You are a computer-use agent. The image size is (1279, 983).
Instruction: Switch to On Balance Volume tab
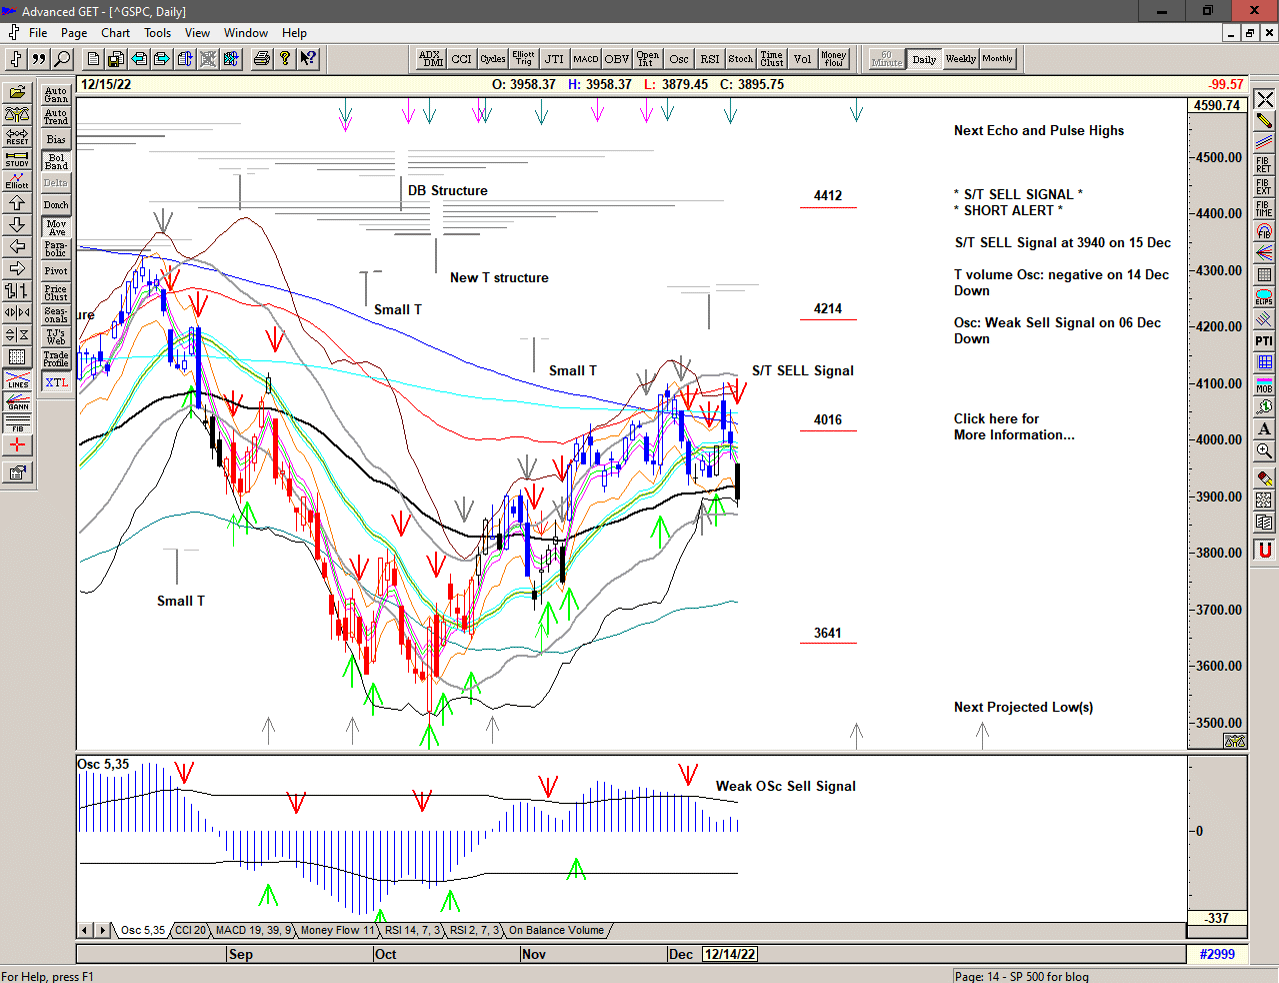[556, 930]
